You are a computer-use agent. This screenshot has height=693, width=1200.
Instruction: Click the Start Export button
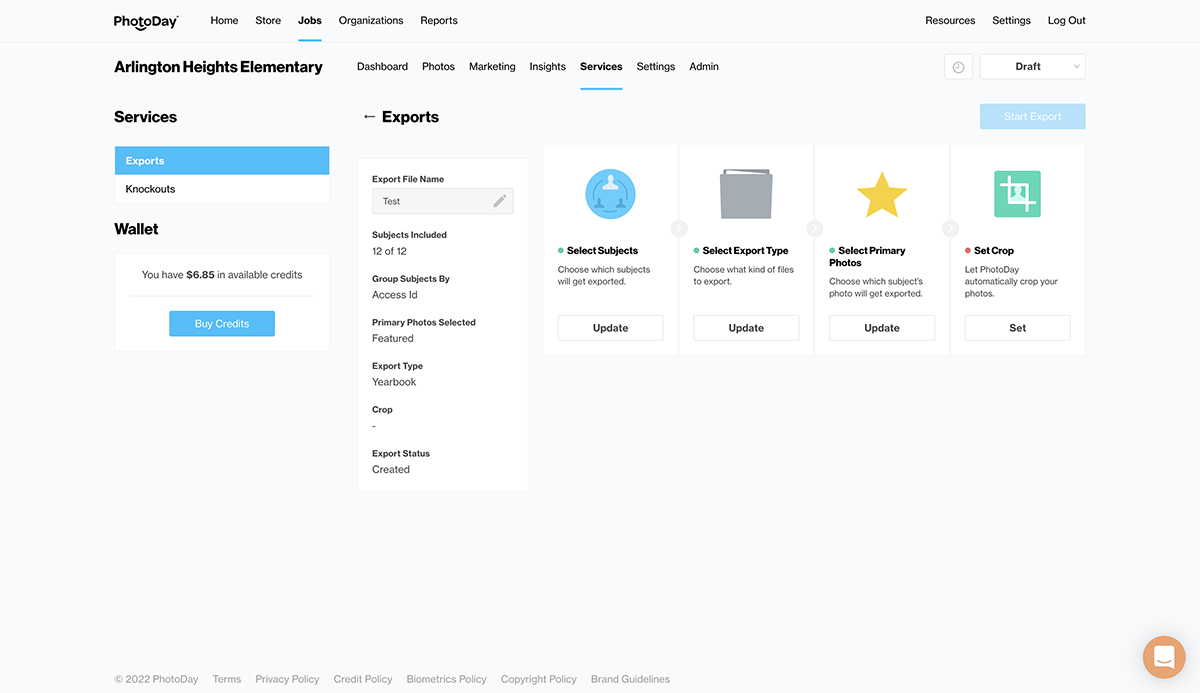1032,117
